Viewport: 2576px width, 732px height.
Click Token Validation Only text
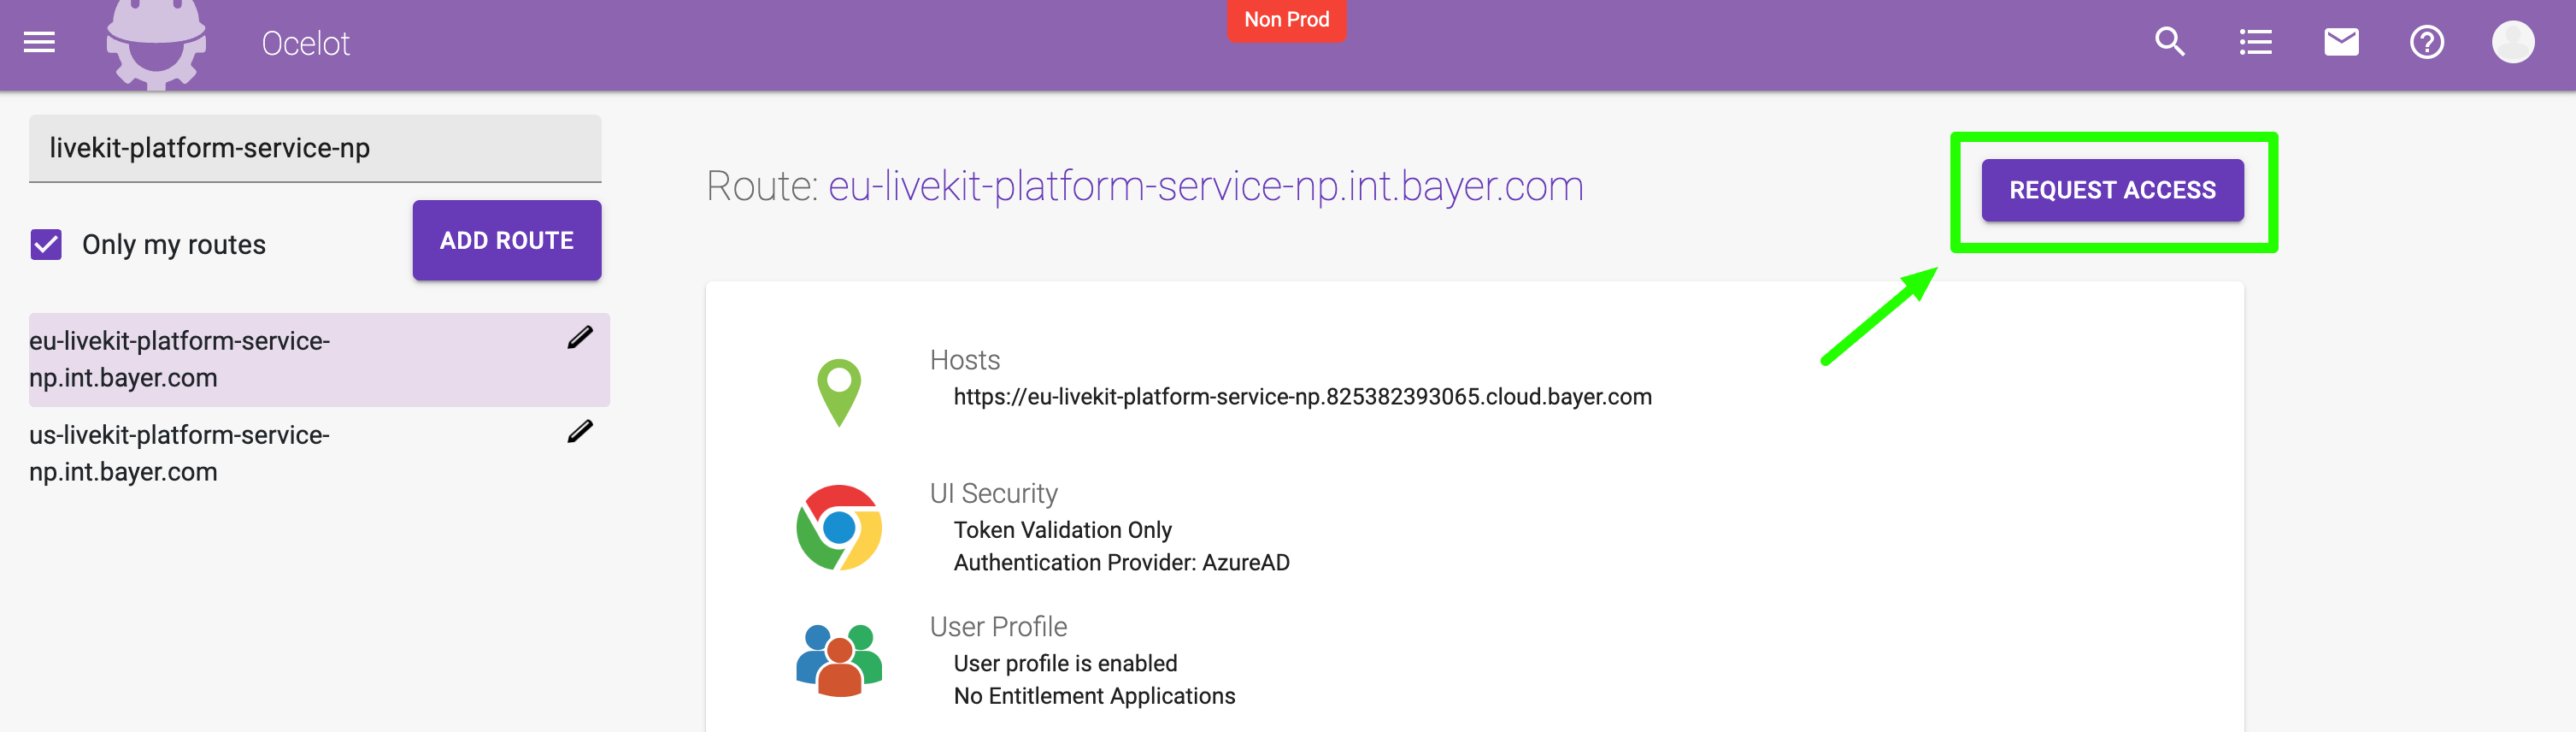click(1062, 530)
